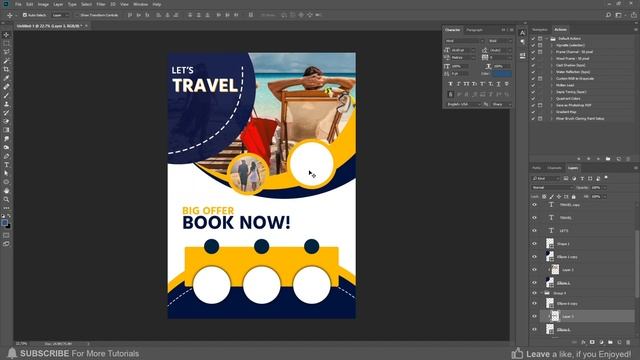Open font family dropdown in Character panel
The height and width of the screenshot is (360, 640).
(x=464, y=41)
